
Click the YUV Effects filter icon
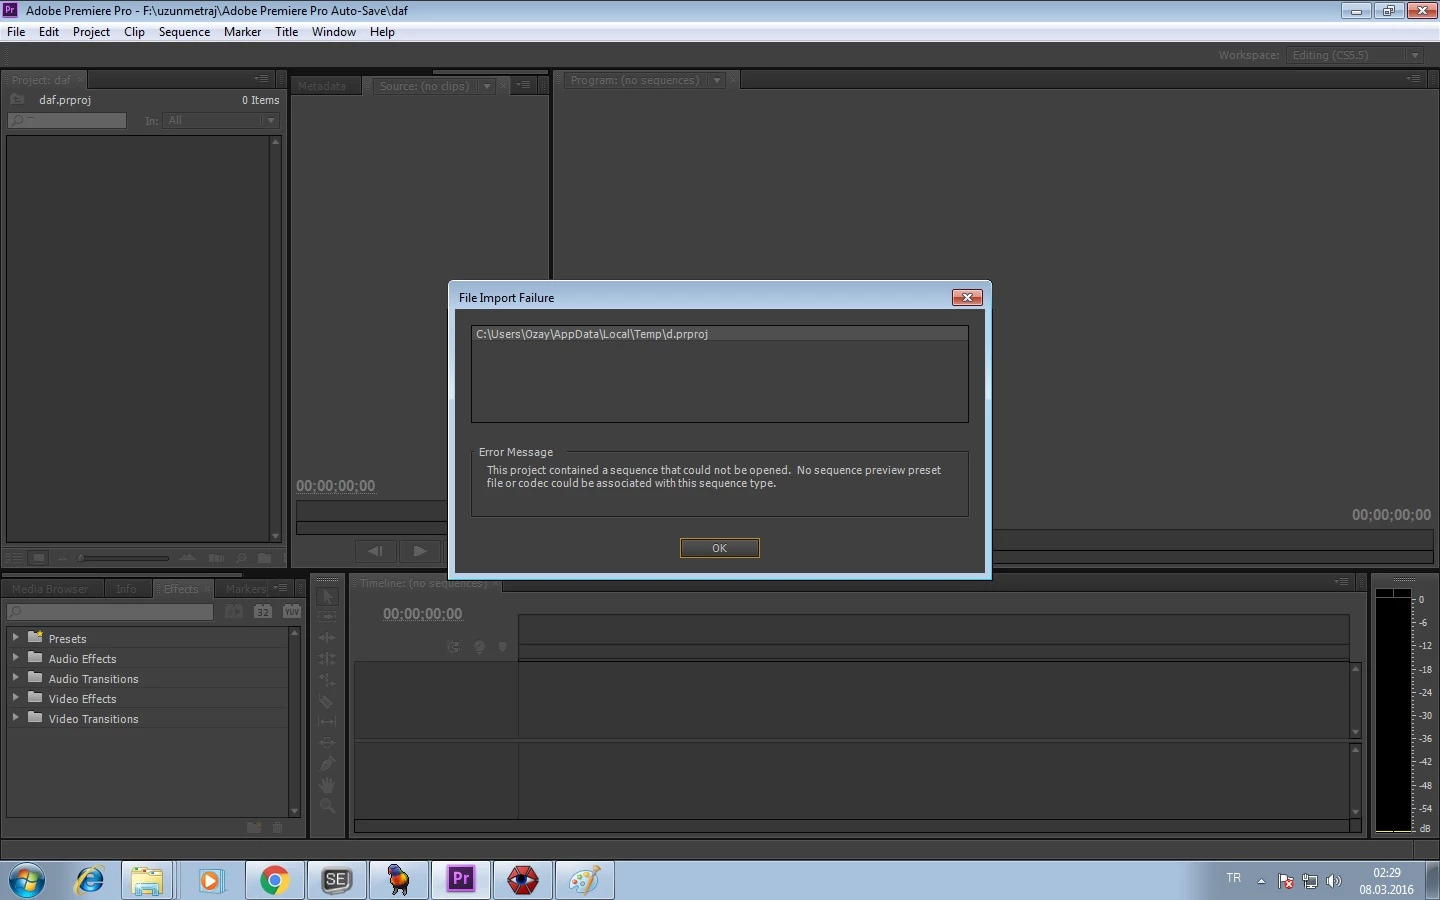click(292, 611)
